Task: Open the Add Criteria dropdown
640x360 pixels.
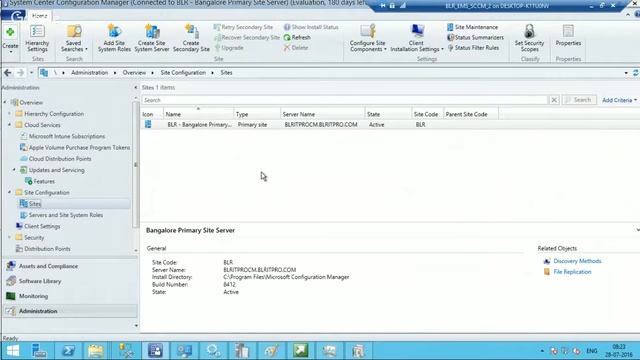Action: [619, 100]
